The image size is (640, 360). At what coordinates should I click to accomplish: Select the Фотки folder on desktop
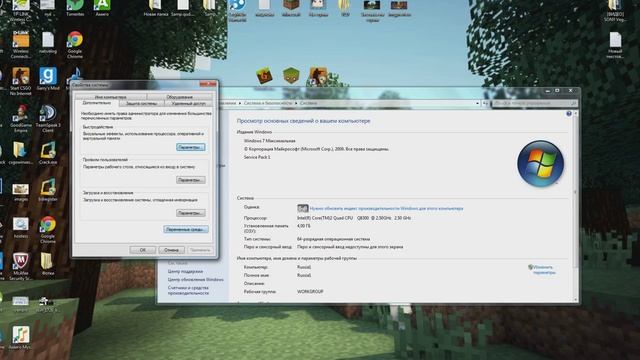click(47, 264)
